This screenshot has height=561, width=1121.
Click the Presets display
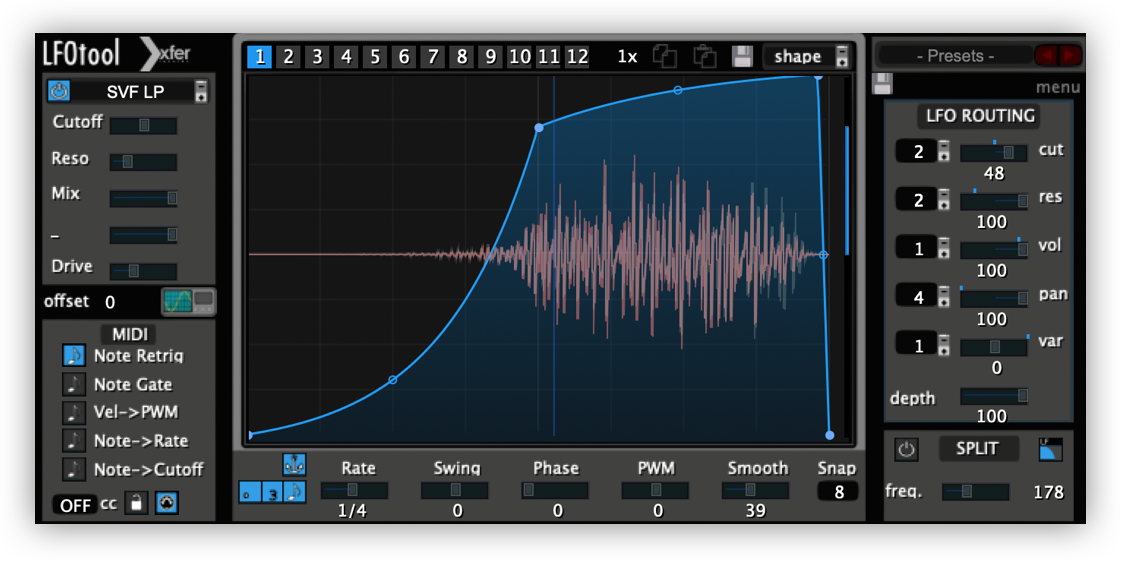click(x=955, y=56)
